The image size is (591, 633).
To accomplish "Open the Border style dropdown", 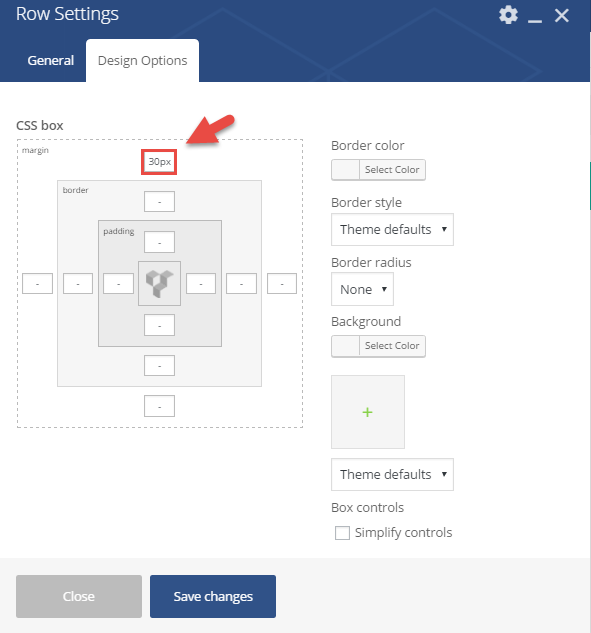I will (392, 229).
